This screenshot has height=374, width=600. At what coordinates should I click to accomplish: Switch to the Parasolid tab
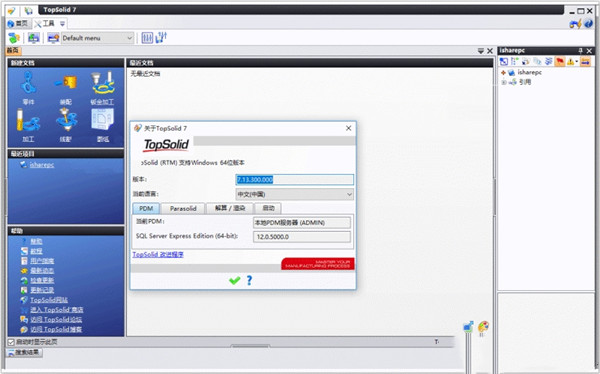click(183, 208)
